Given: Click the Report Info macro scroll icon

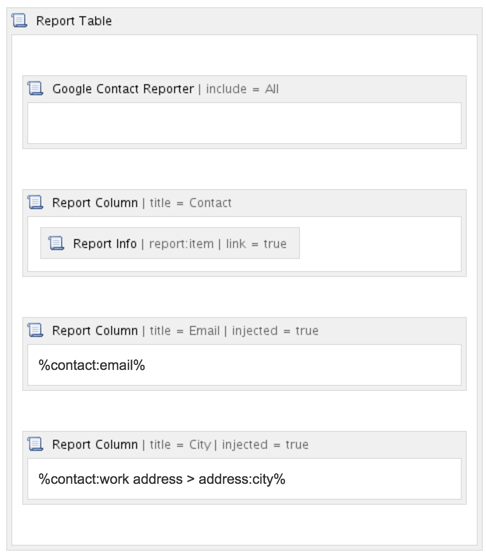Looking at the screenshot, I should coord(56,243).
